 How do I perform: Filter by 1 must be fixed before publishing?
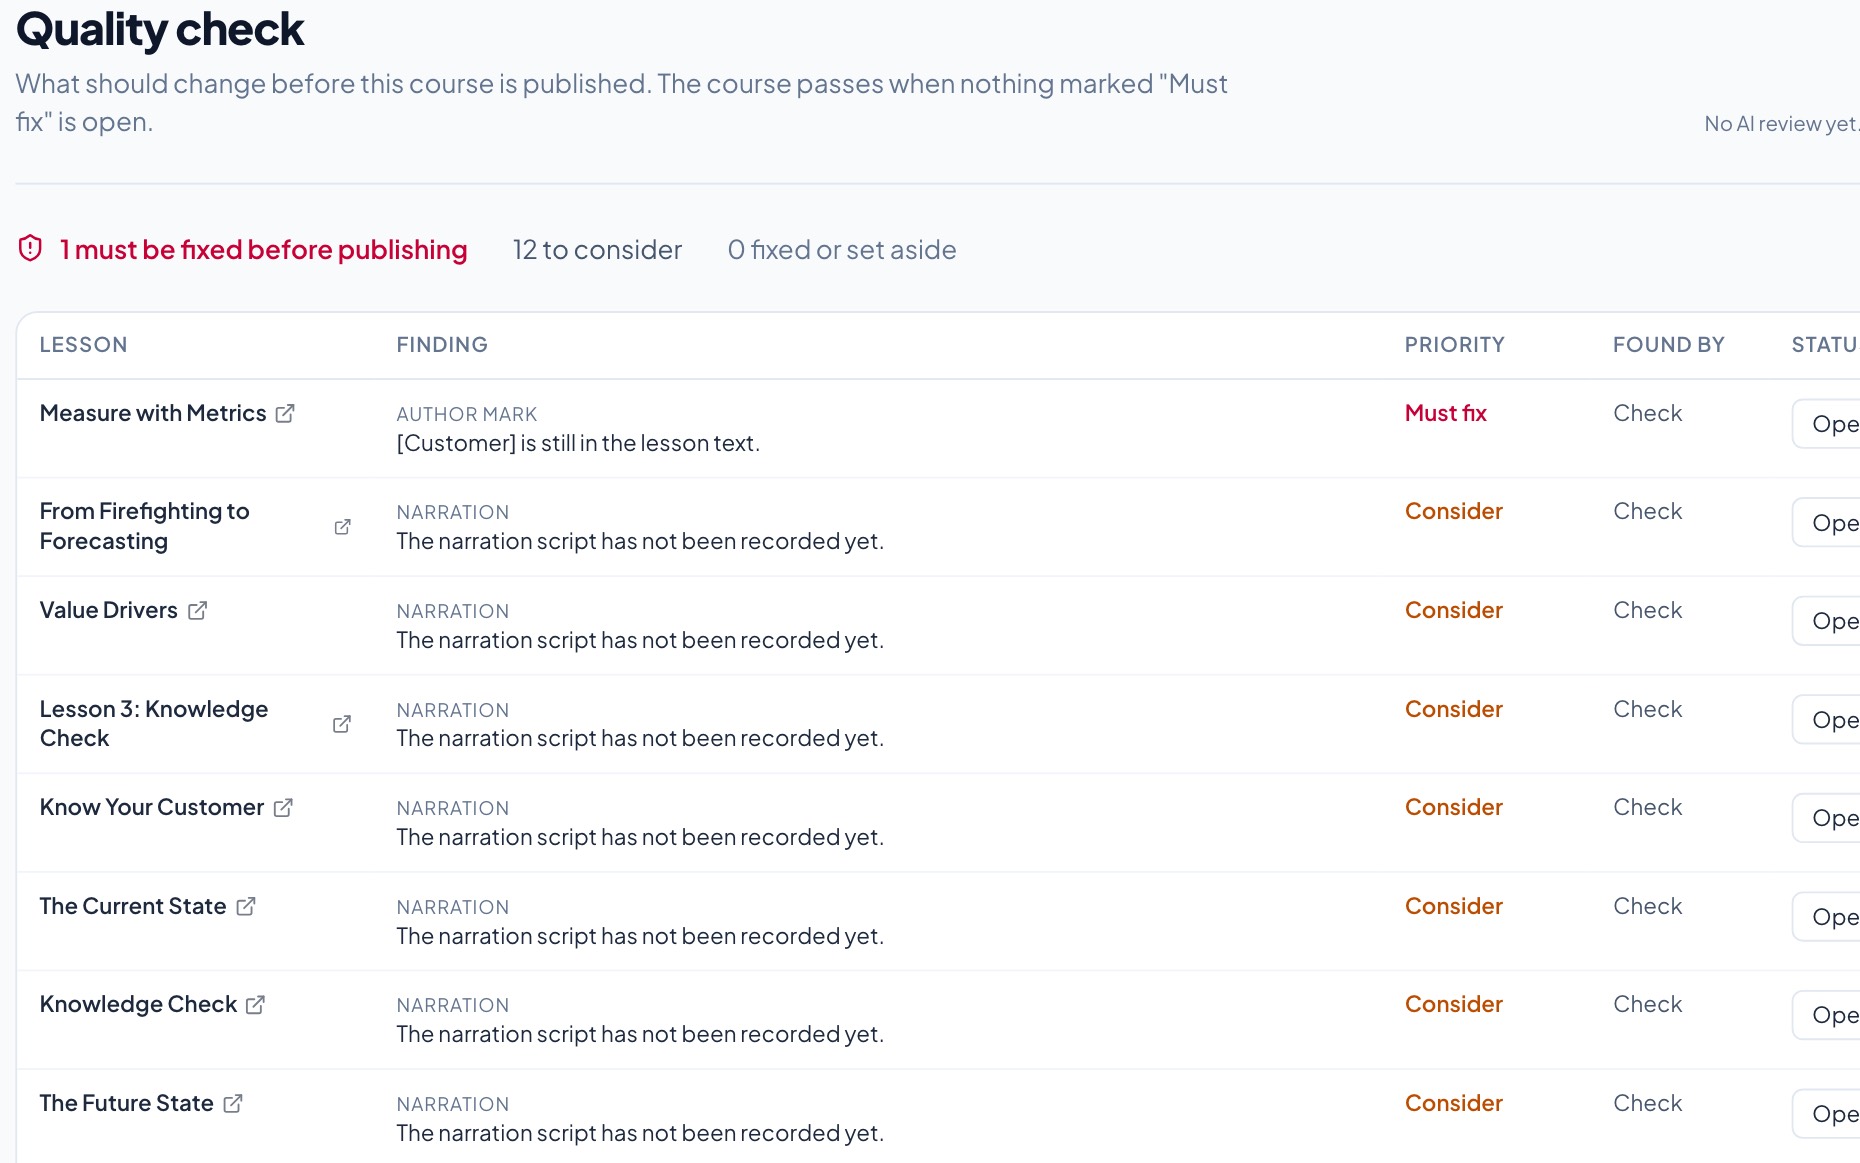click(x=263, y=249)
